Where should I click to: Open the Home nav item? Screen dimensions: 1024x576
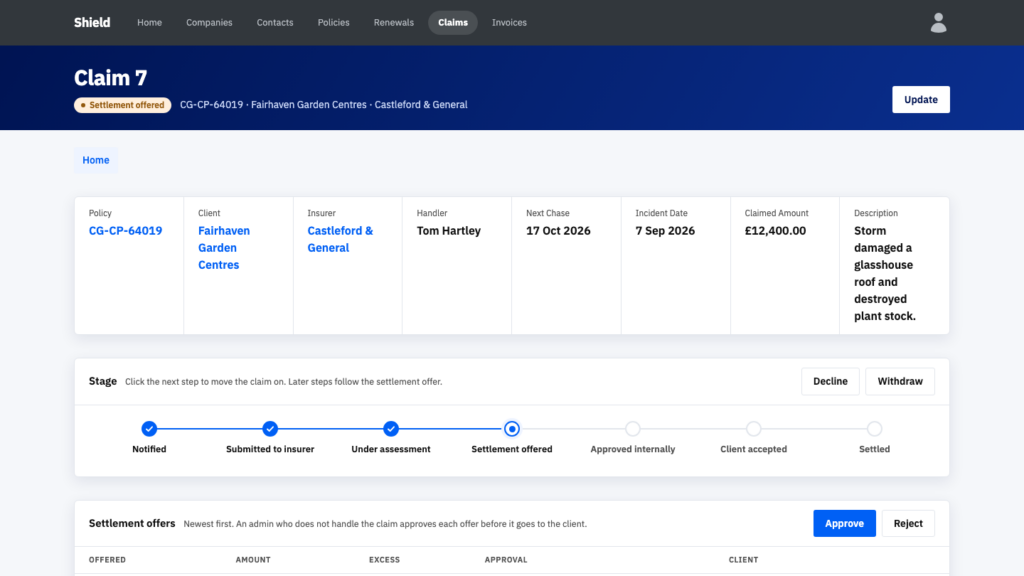point(150,22)
